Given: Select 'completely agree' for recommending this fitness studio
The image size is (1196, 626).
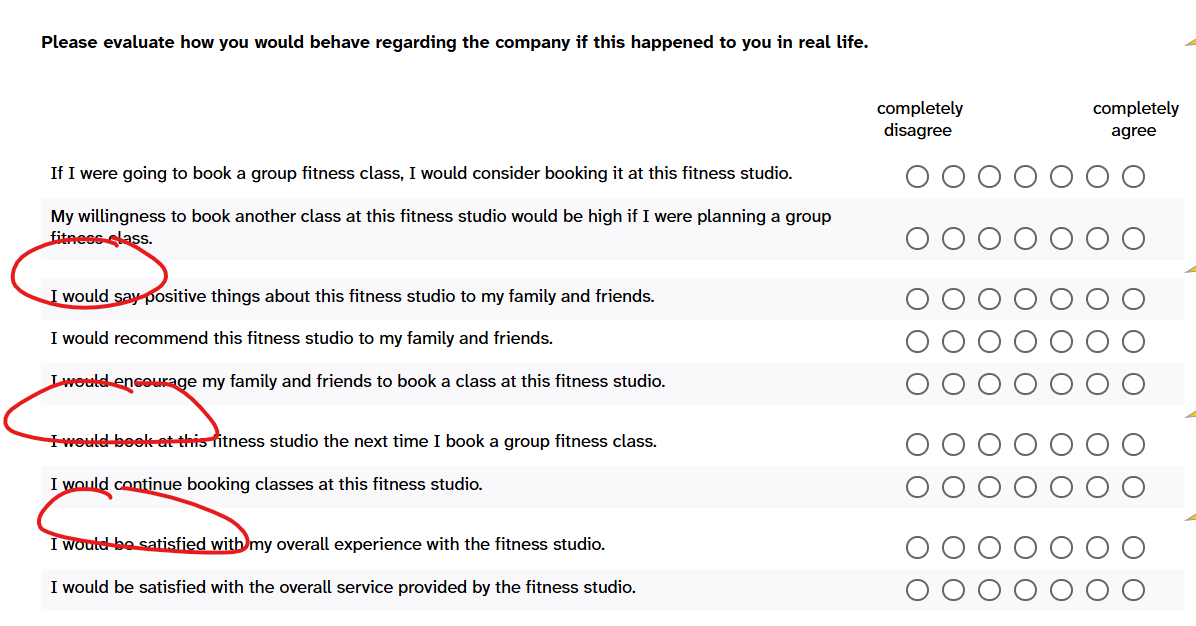Looking at the screenshot, I should pyautogui.click(x=1133, y=342).
